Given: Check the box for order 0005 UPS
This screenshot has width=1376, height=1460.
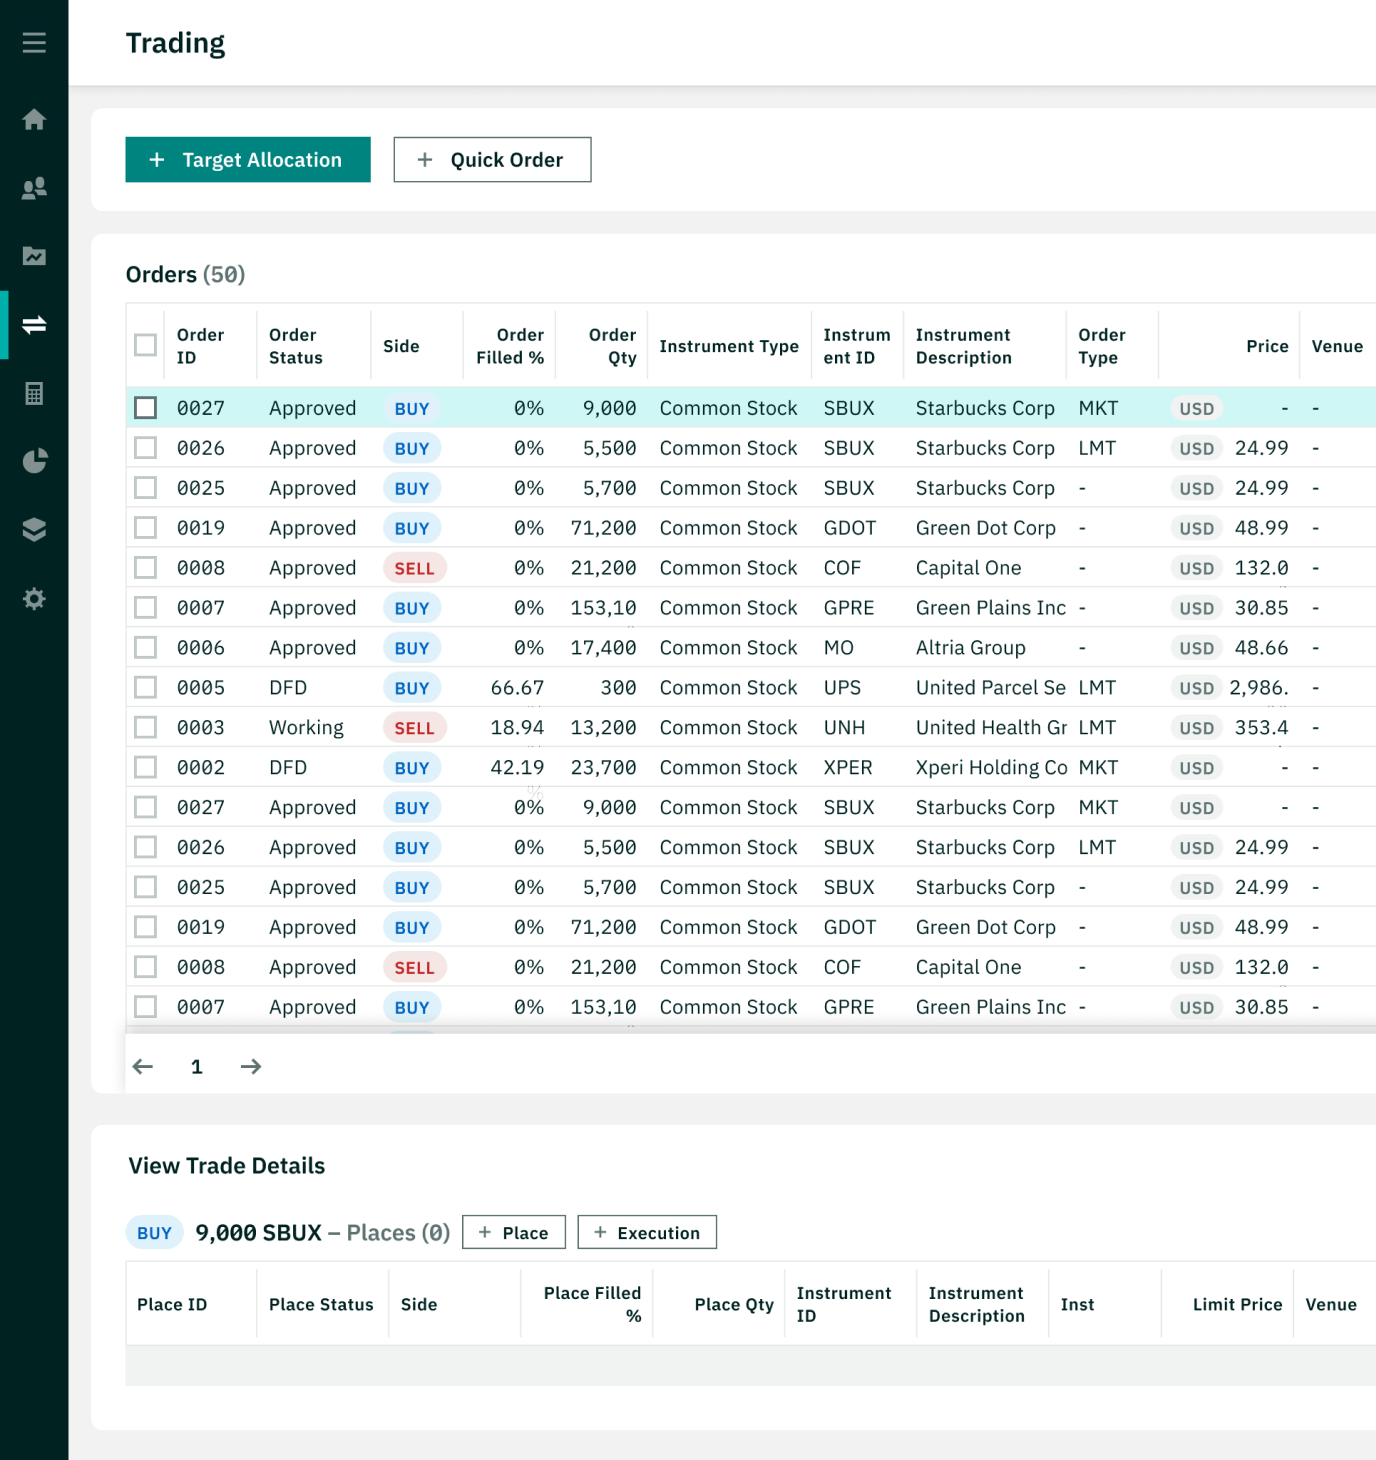Looking at the screenshot, I should 146,688.
